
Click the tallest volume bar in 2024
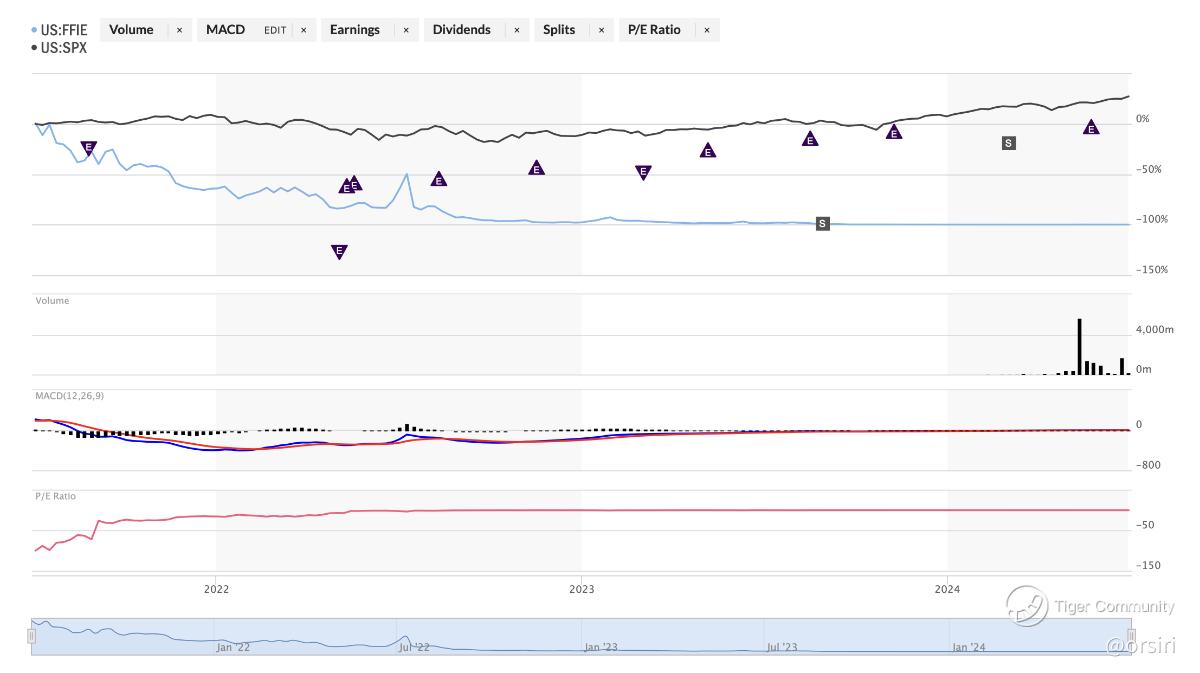[x=1080, y=346]
